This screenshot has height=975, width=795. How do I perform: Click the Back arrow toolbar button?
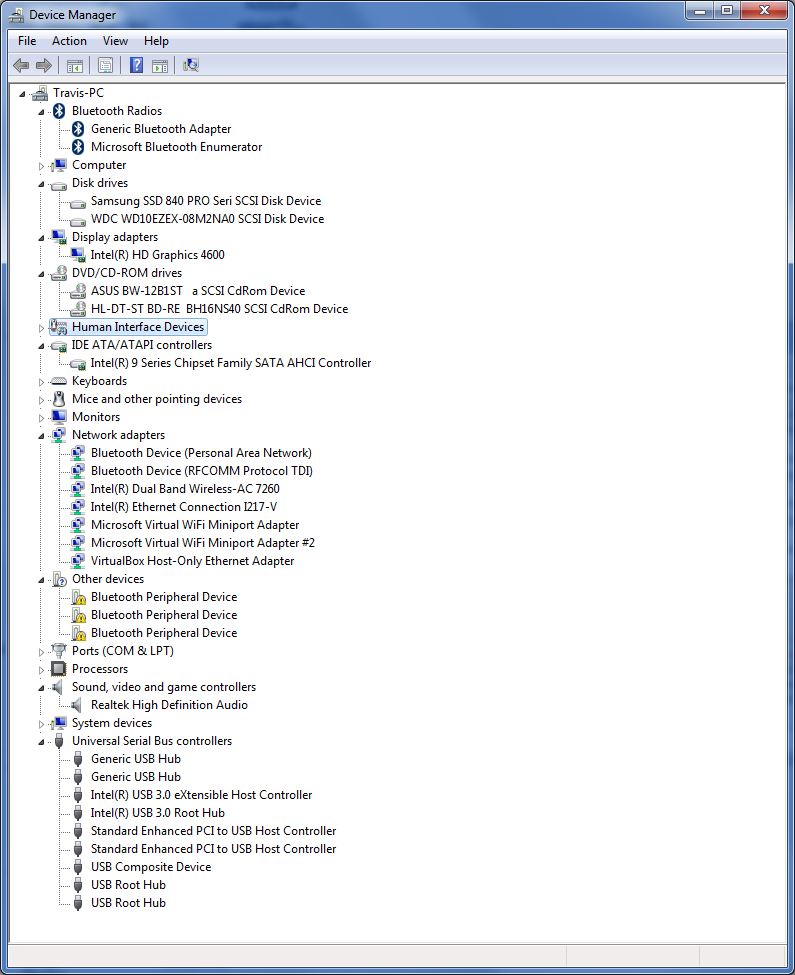point(21,65)
